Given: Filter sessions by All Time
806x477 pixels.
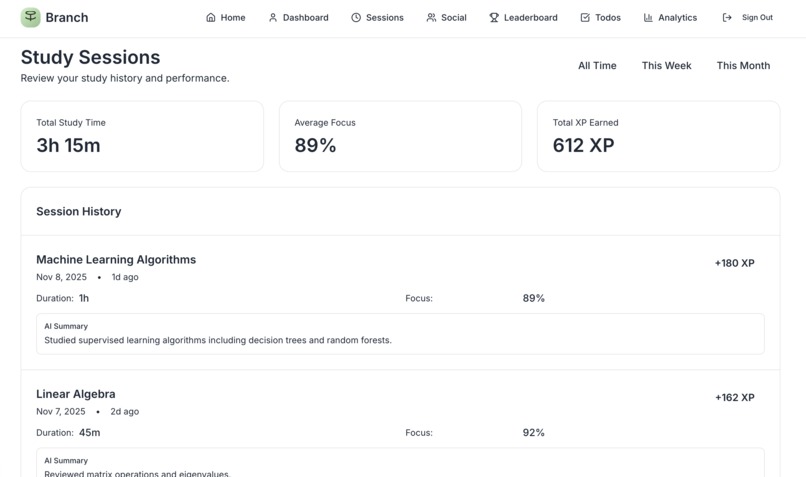Looking at the screenshot, I should coord(597,66).
